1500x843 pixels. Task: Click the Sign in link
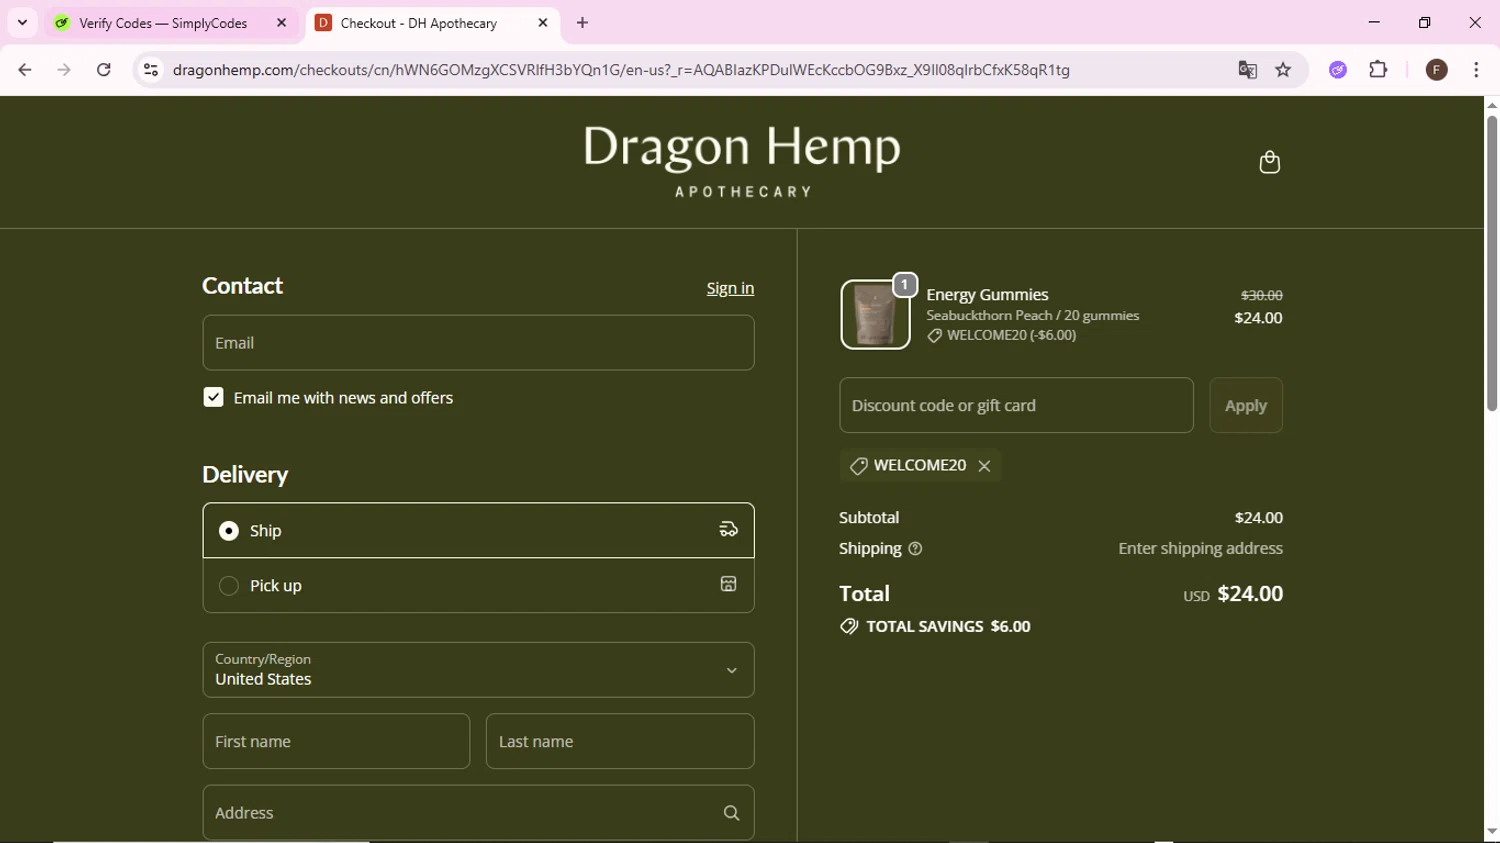[730, 288]
